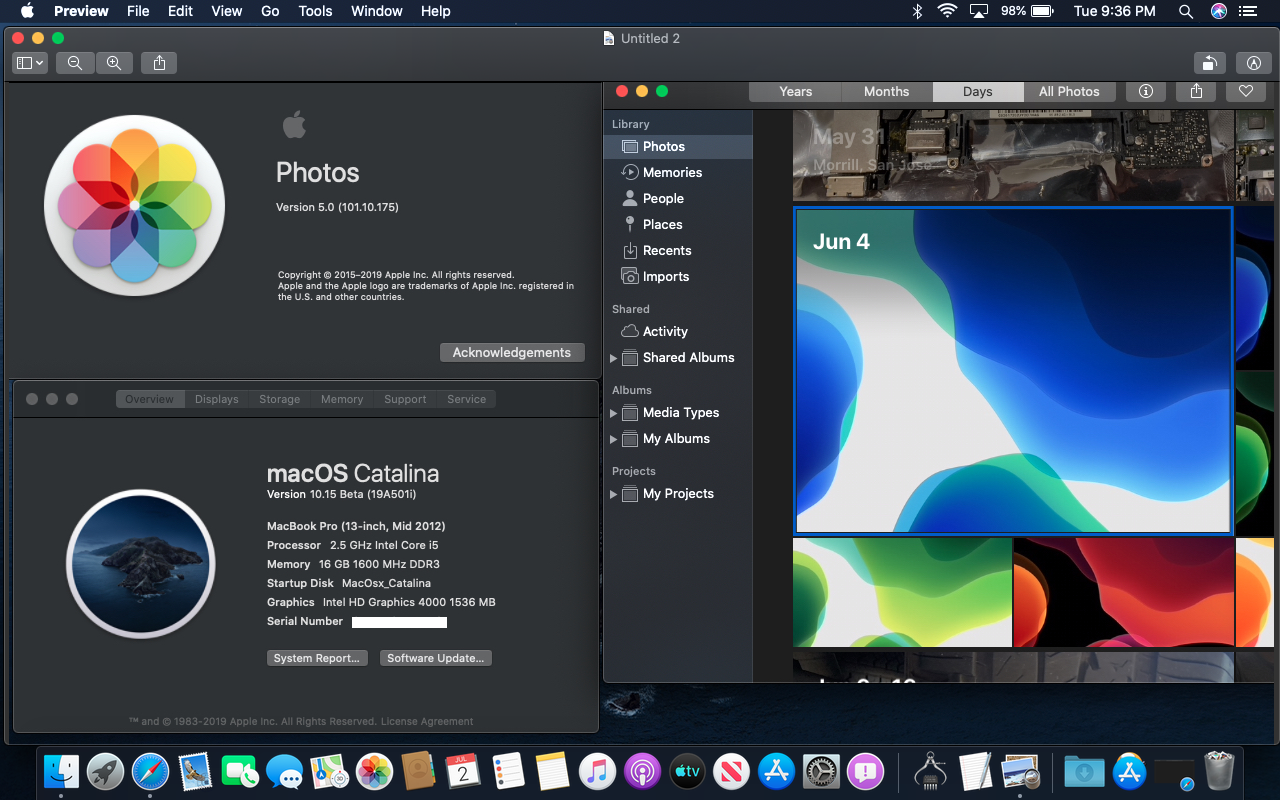This screenshot has height=800, width=1280.
Task: Switch to the Support tab
Action: [405, 399]
